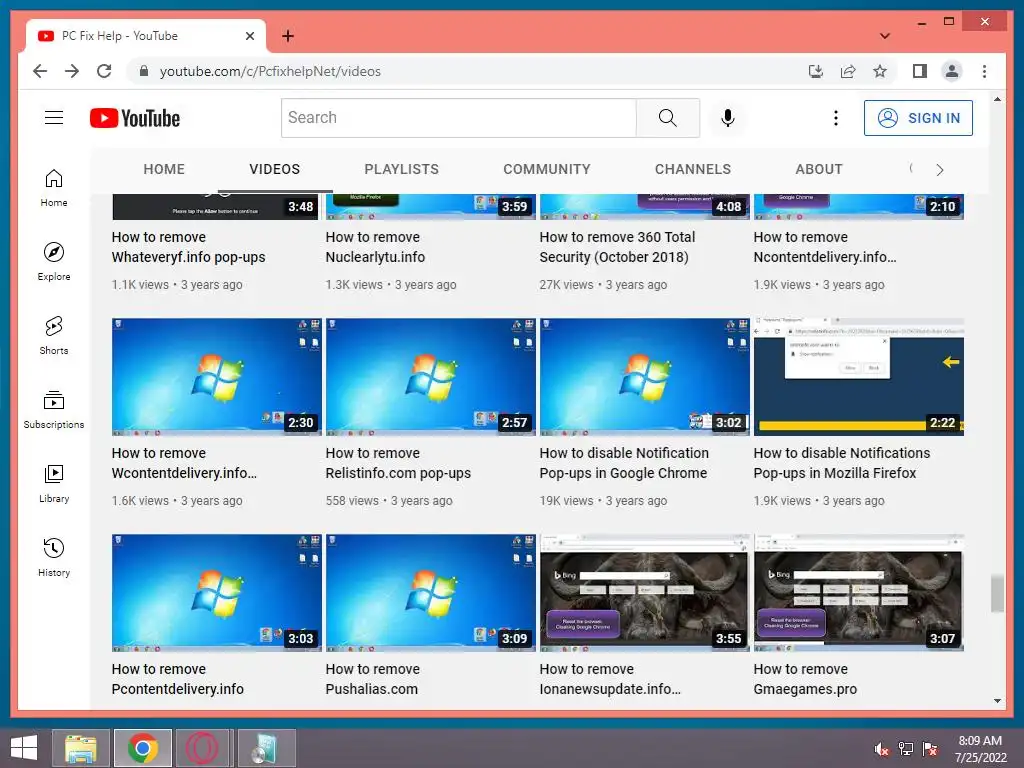1024x768 pixels.
Task: Open Opera browser from taskbar
Action: [x=202, y=748]
